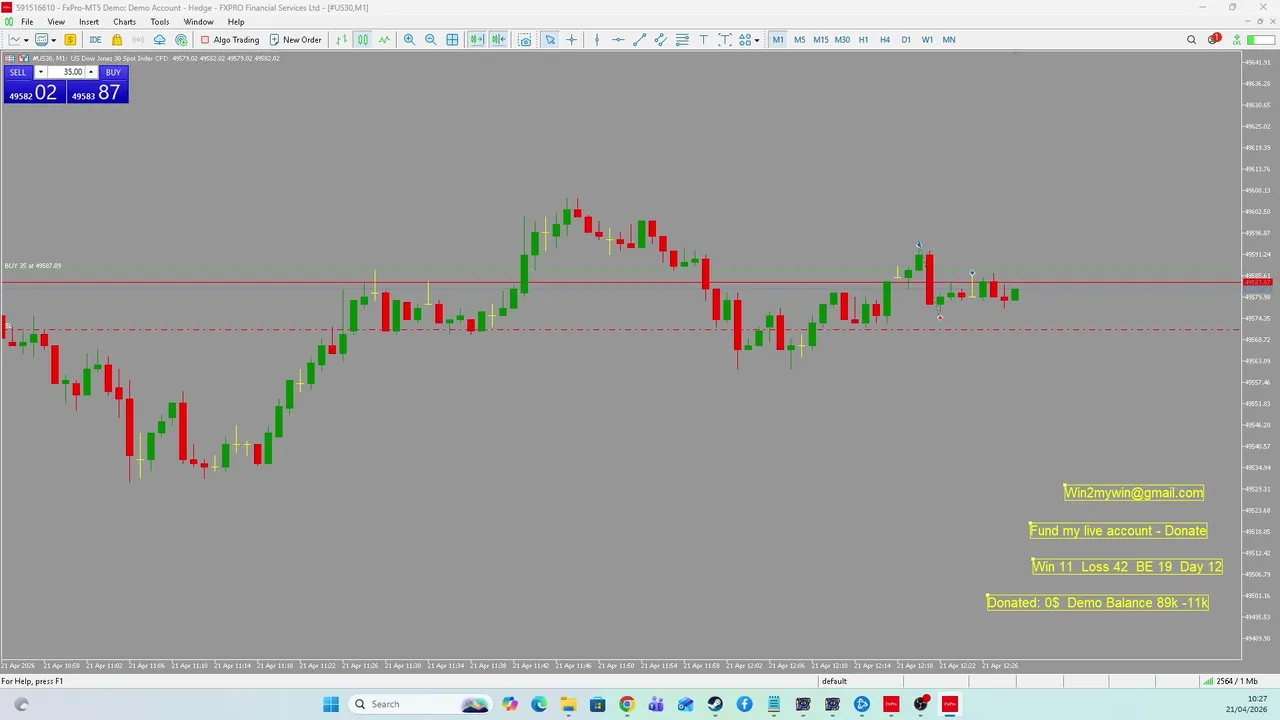Open Steam from the taskbar
This screenshot has height=720, width=1280.
tap(715, 704)
